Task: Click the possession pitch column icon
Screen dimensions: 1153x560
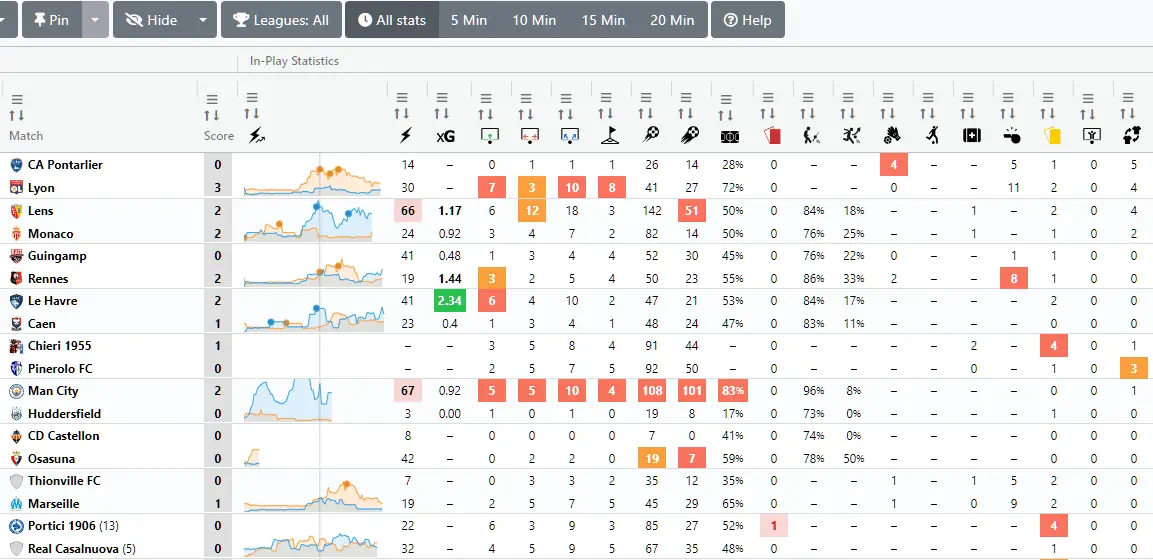Action: click(x=730, y=136)
